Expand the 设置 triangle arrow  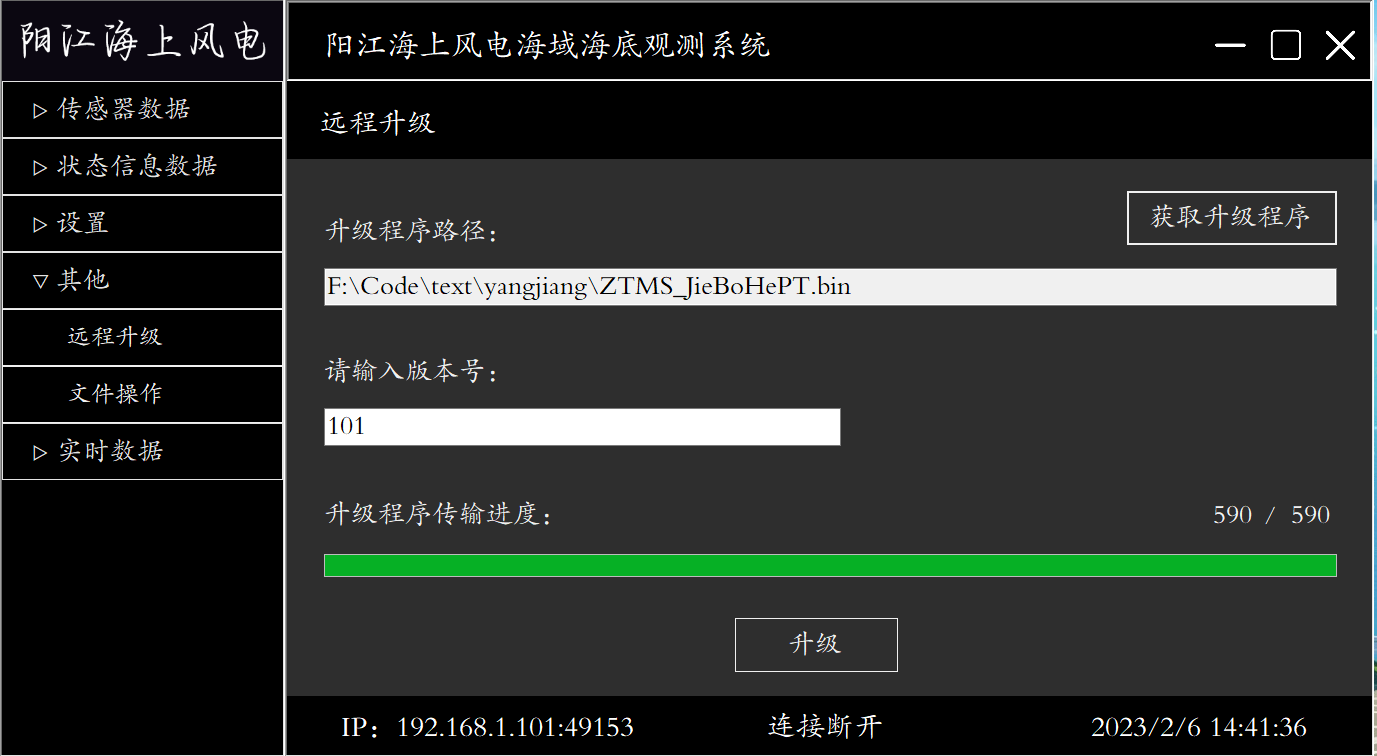tap(40, 224)
